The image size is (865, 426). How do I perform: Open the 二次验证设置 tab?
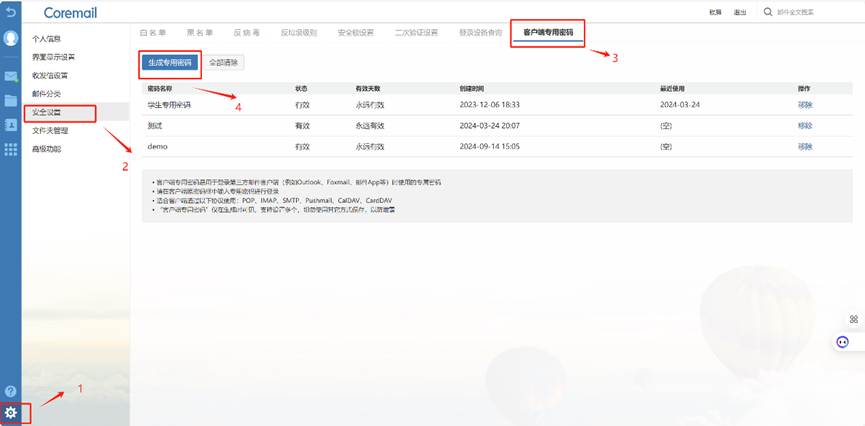point(415,32)
